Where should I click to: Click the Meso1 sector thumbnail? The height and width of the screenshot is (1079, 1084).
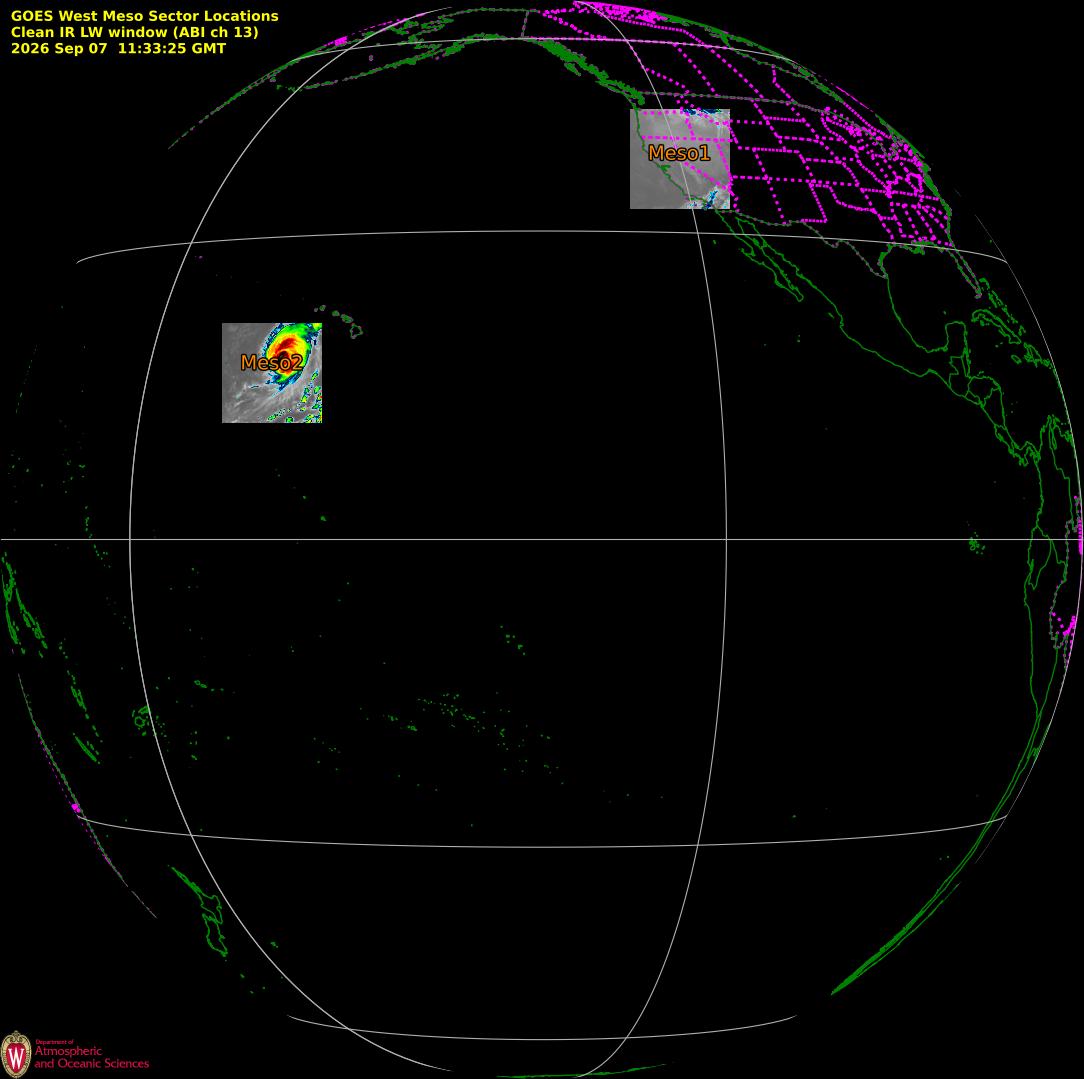tap(680, 159)
